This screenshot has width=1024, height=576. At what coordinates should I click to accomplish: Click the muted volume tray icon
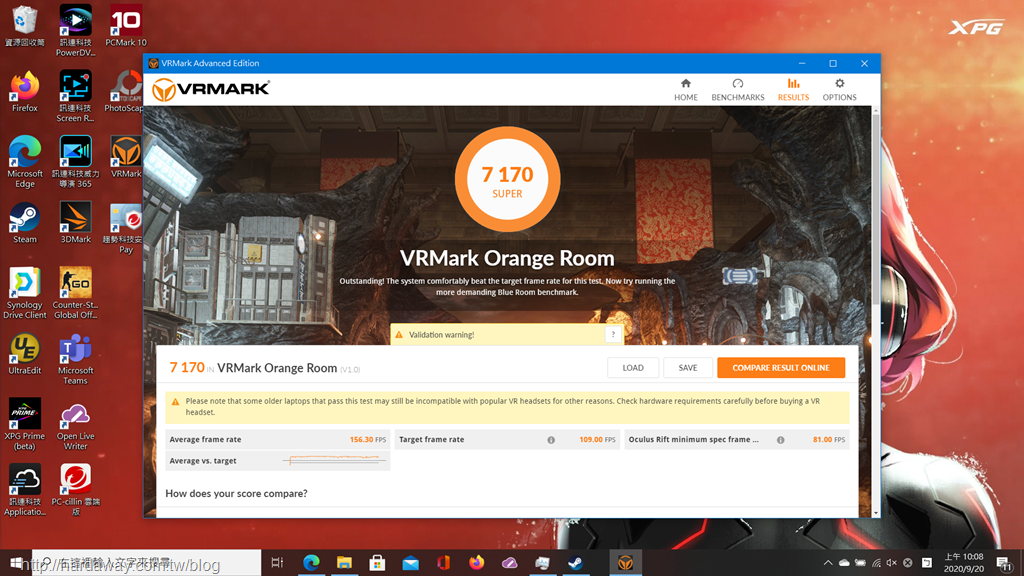(891, 562)
